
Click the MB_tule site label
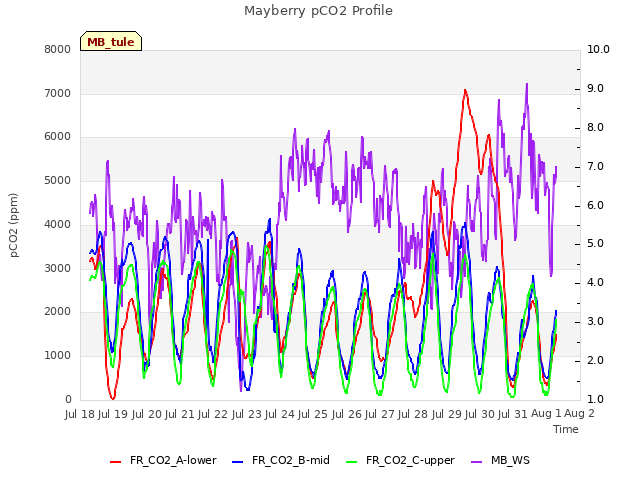click(x=111, y=42)
